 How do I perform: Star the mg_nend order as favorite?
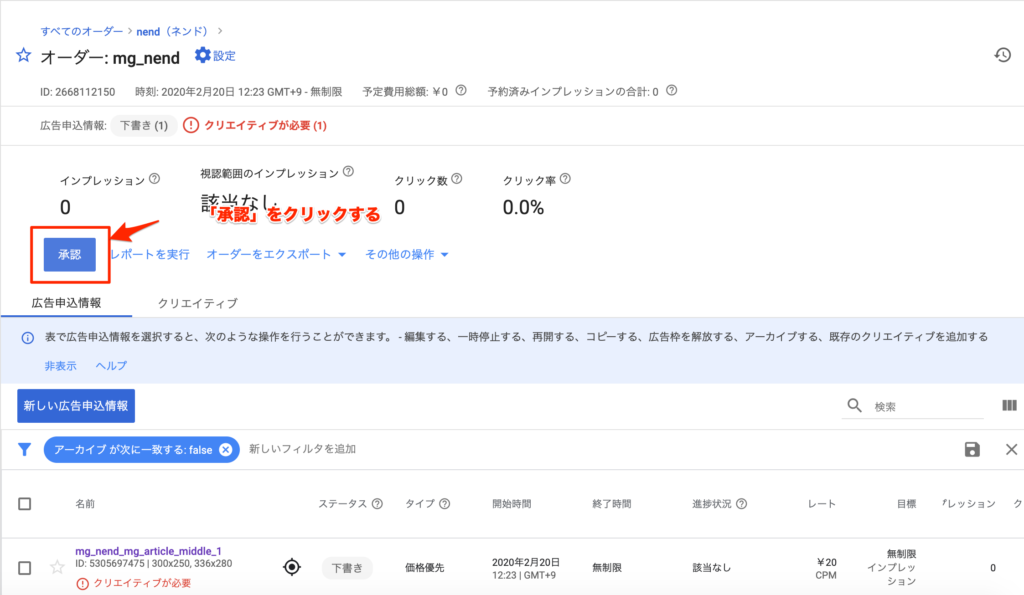click(x=24, y=56)
